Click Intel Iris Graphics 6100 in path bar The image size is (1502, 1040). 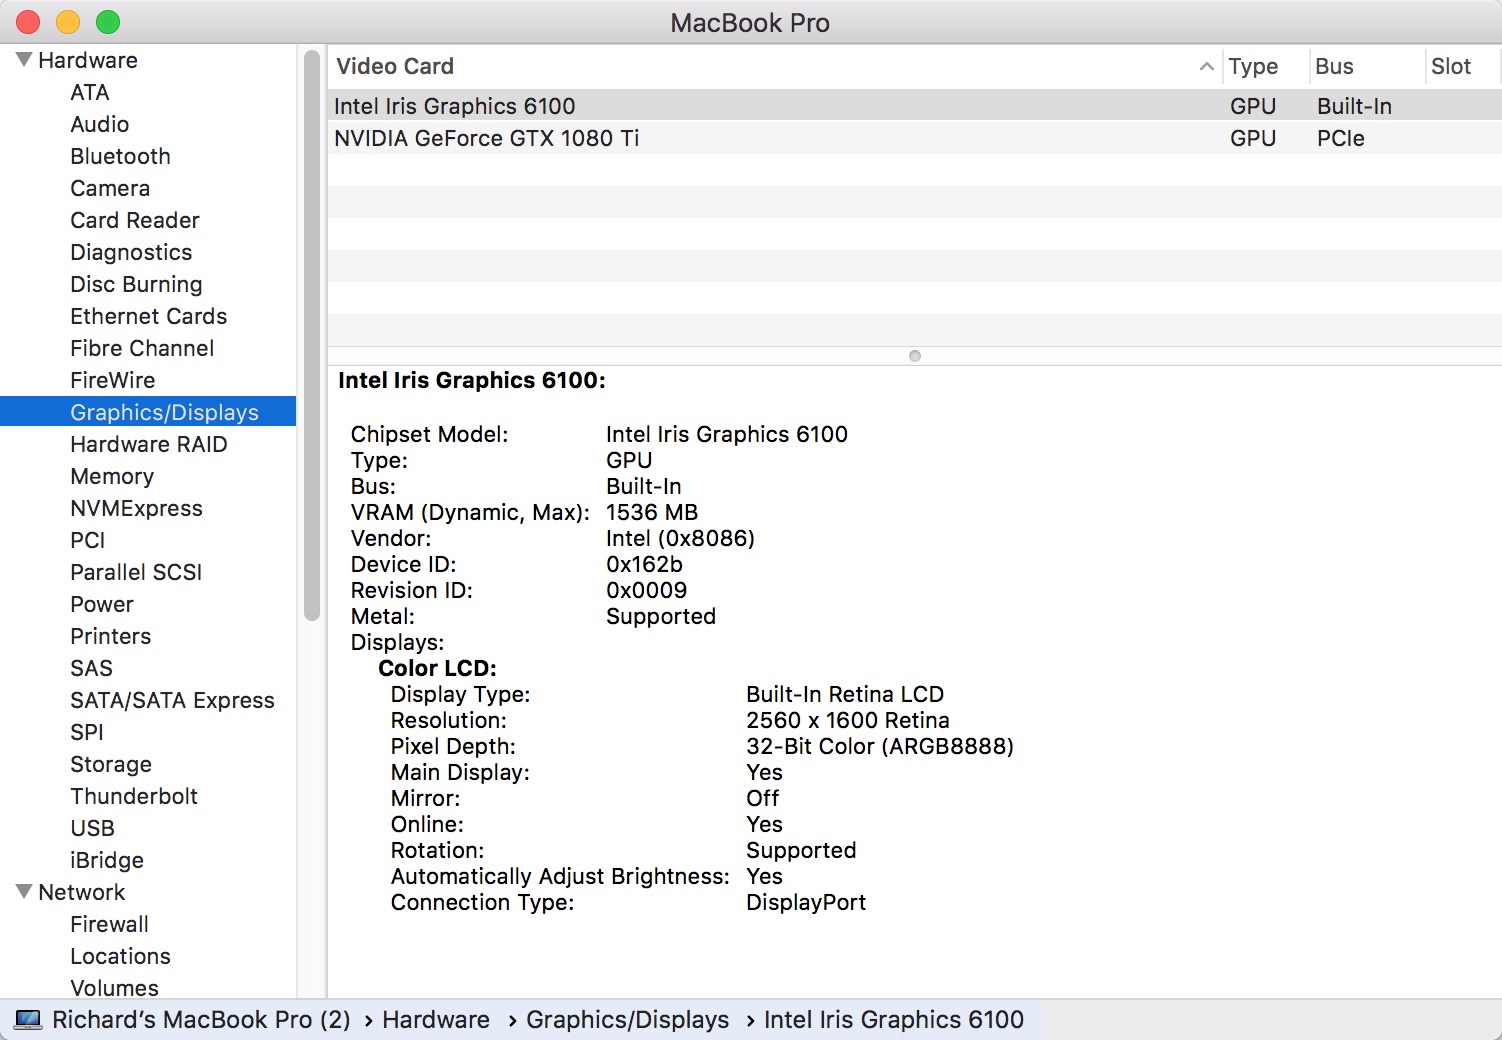pyautogui.click(x=893, y=1020)
